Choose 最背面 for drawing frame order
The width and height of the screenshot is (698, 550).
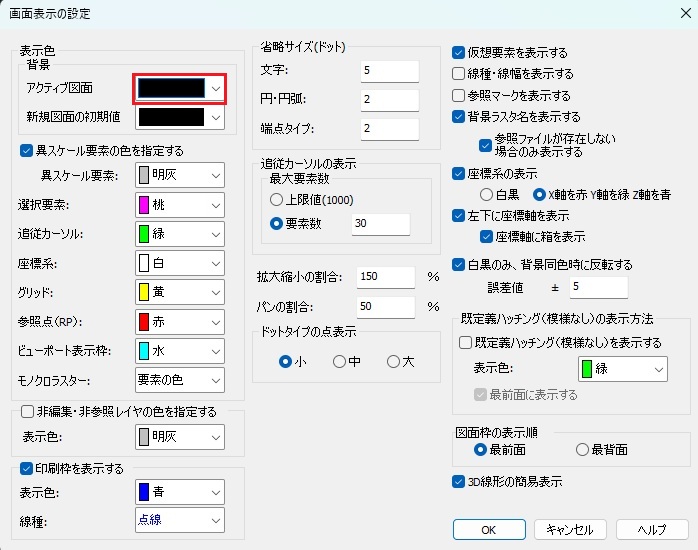(583, 450)
